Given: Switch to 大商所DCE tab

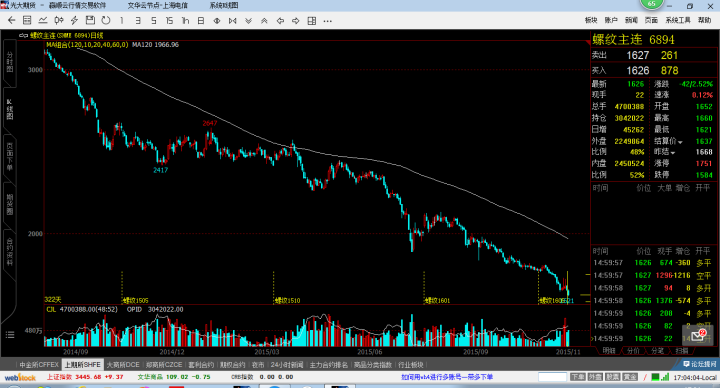Looking at the screenshot, I should [123, 365].
